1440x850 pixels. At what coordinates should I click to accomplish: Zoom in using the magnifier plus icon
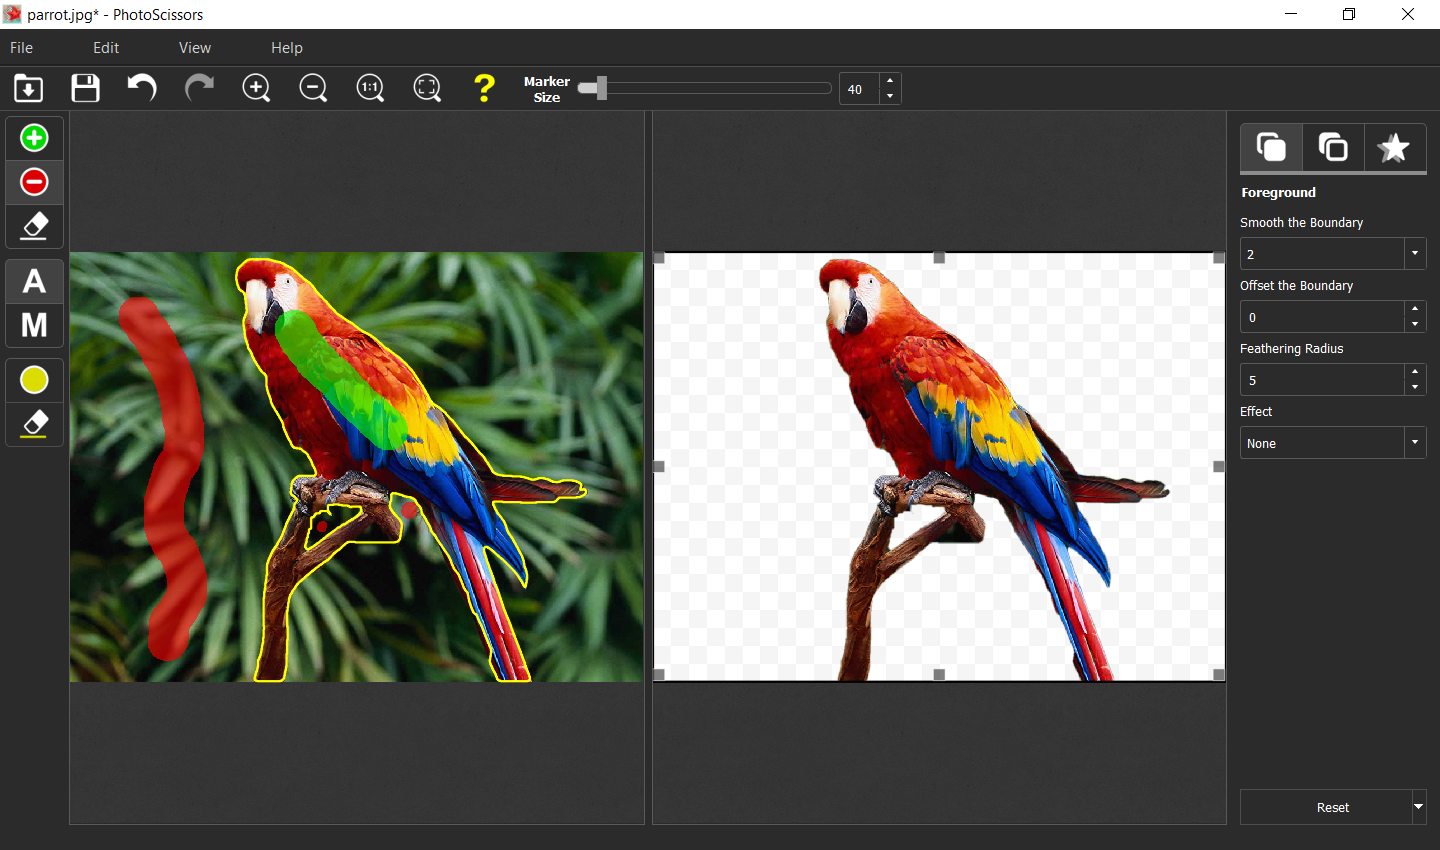[x=256, y=88]
